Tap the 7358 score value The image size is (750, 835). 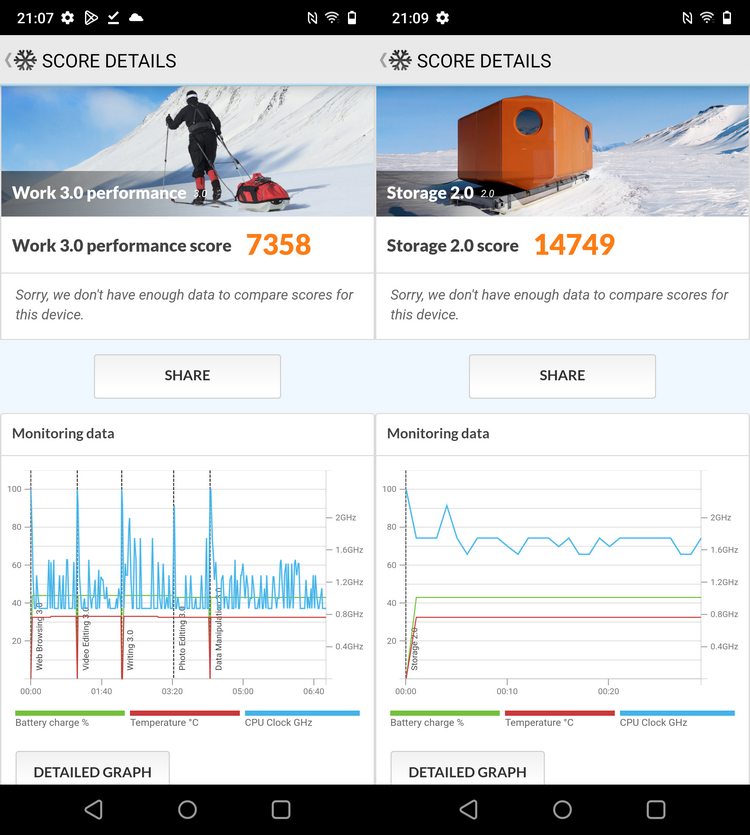pyautogui.click(x=279, y=245)
